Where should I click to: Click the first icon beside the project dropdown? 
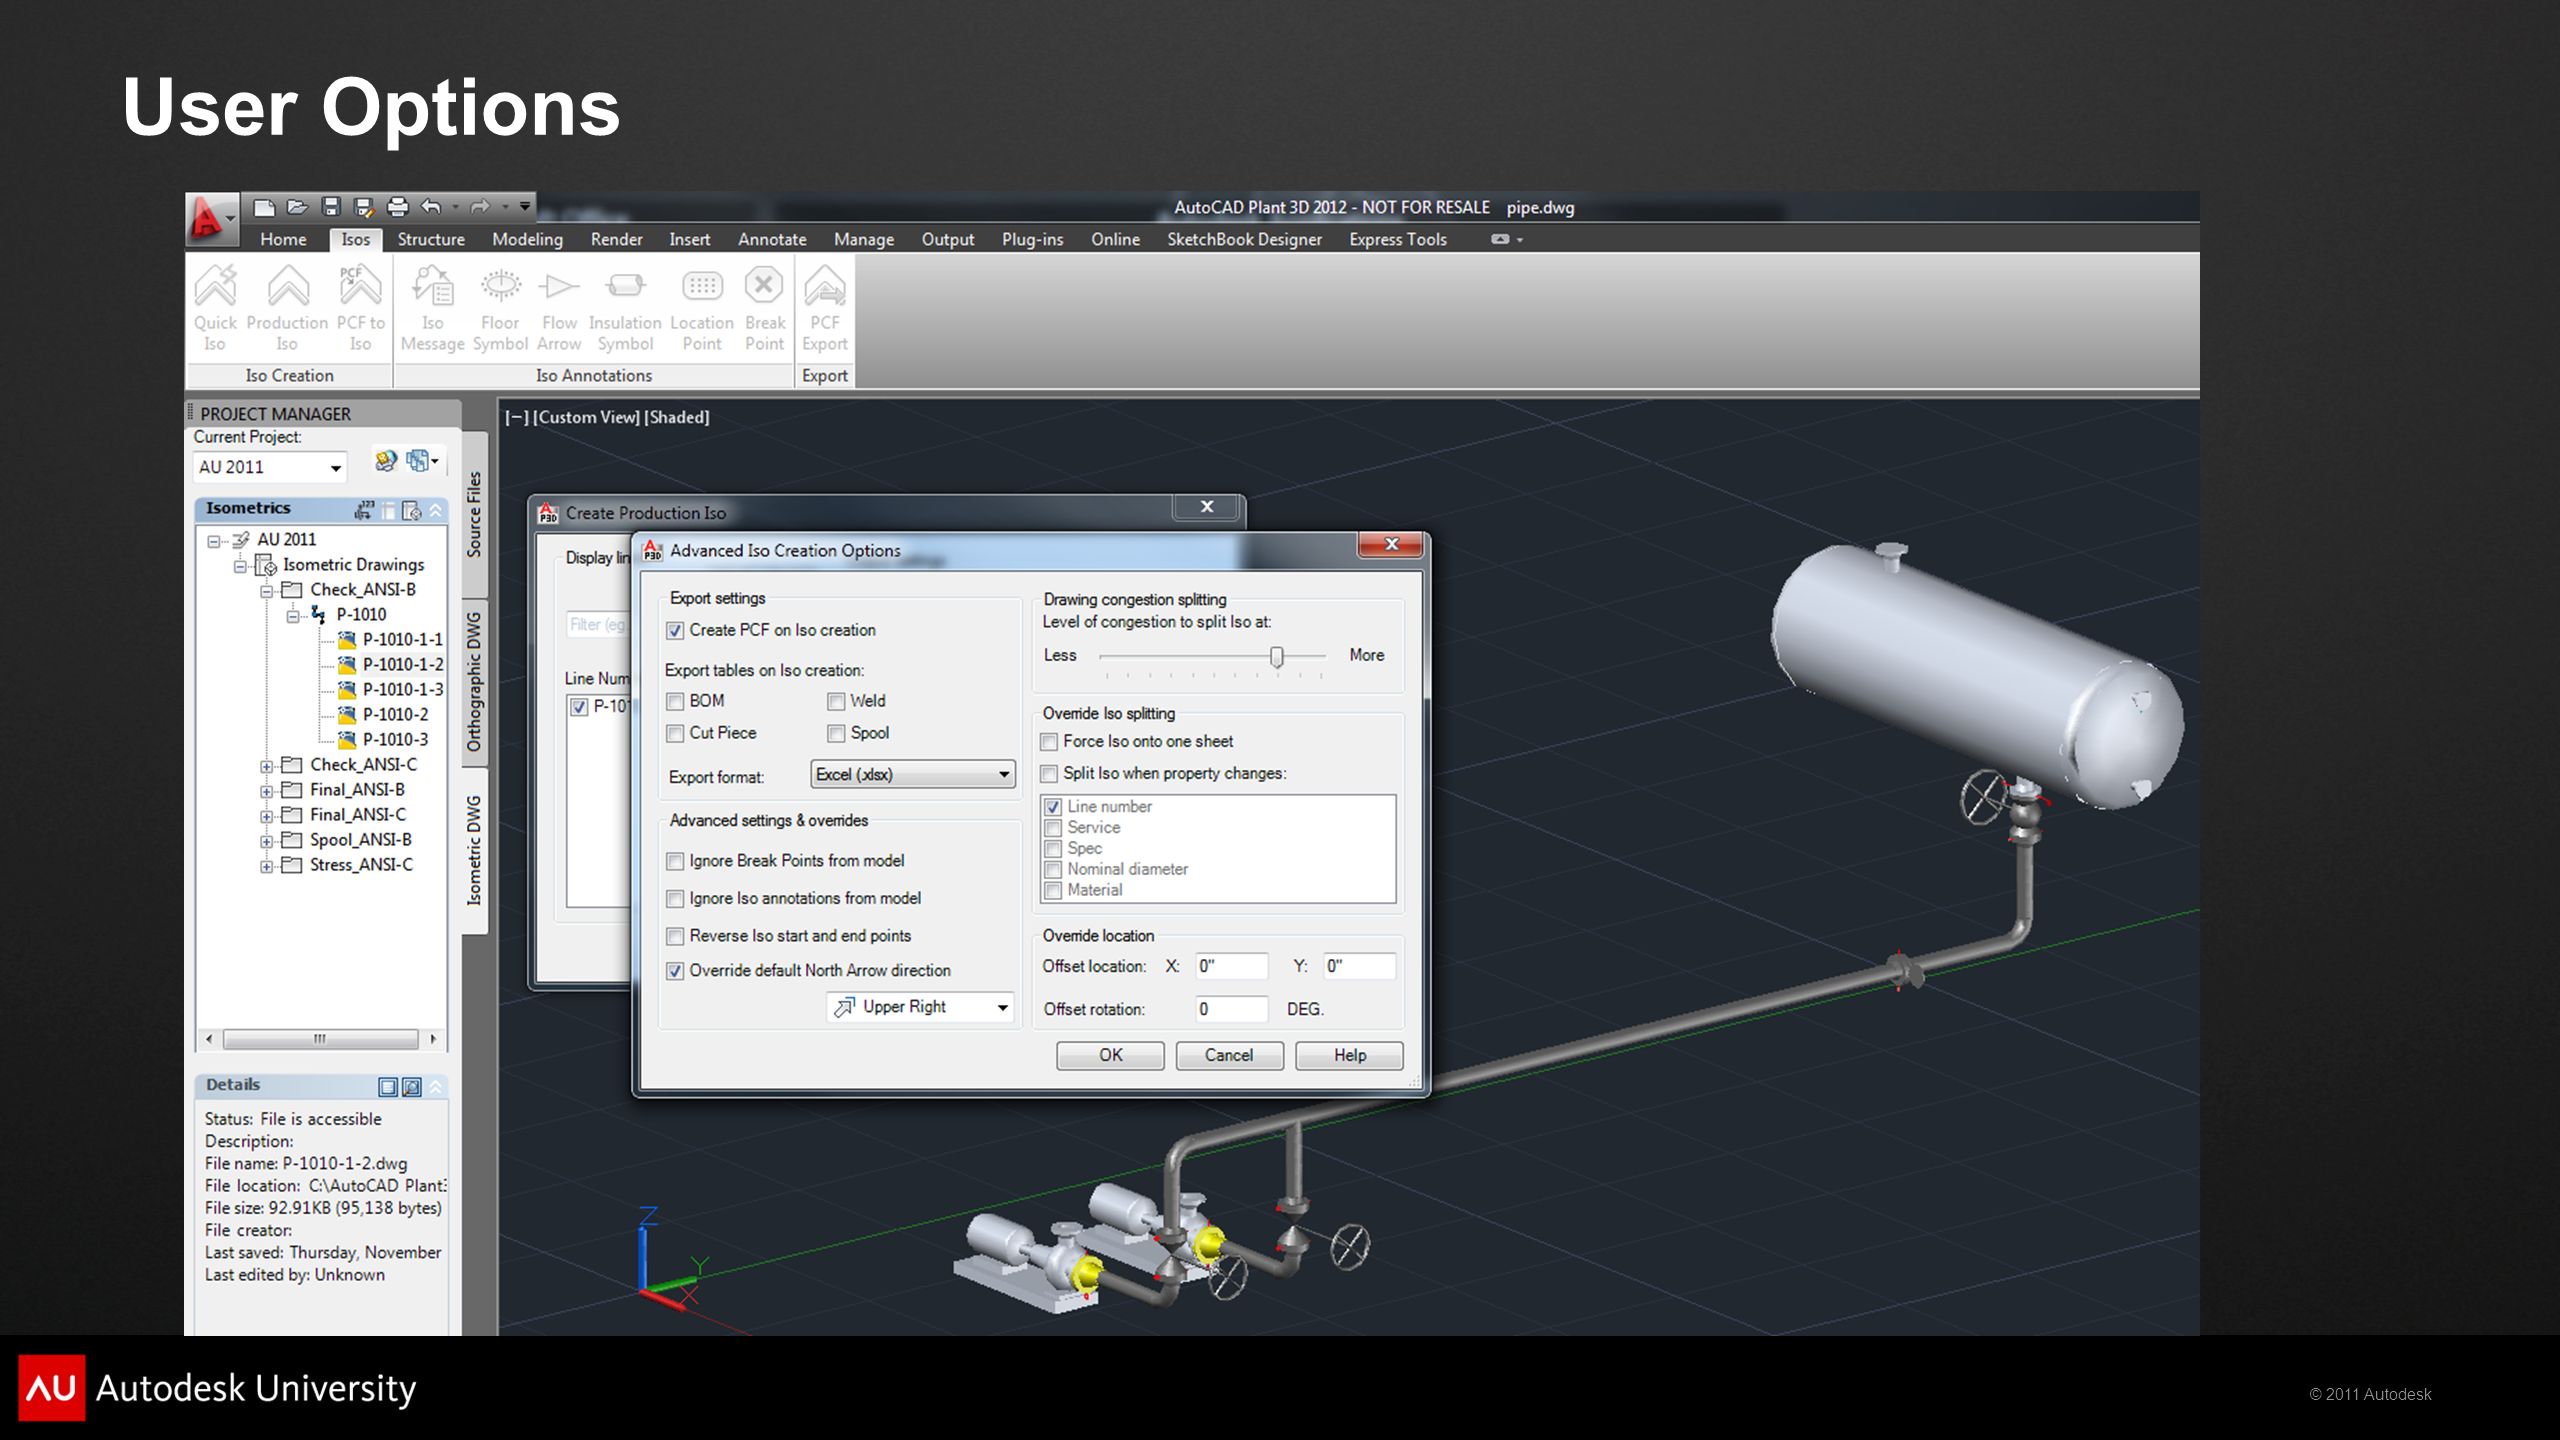click(385, 460)
